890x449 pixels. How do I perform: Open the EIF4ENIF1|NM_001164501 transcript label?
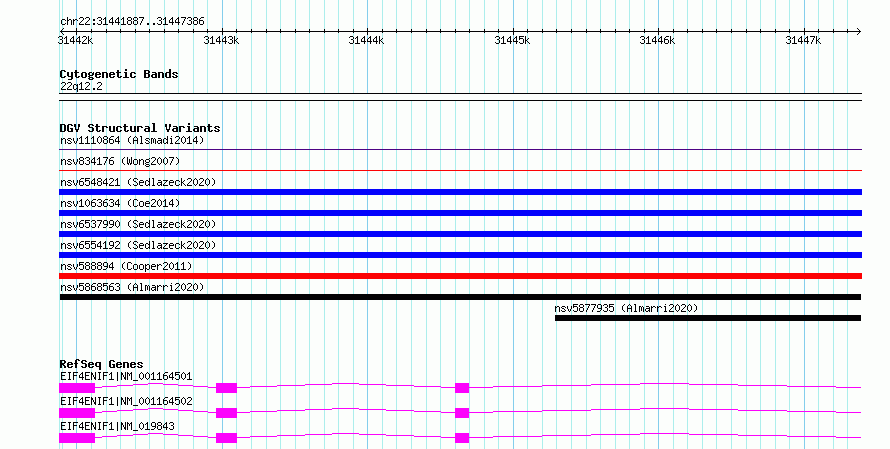[x=126, y=376]
